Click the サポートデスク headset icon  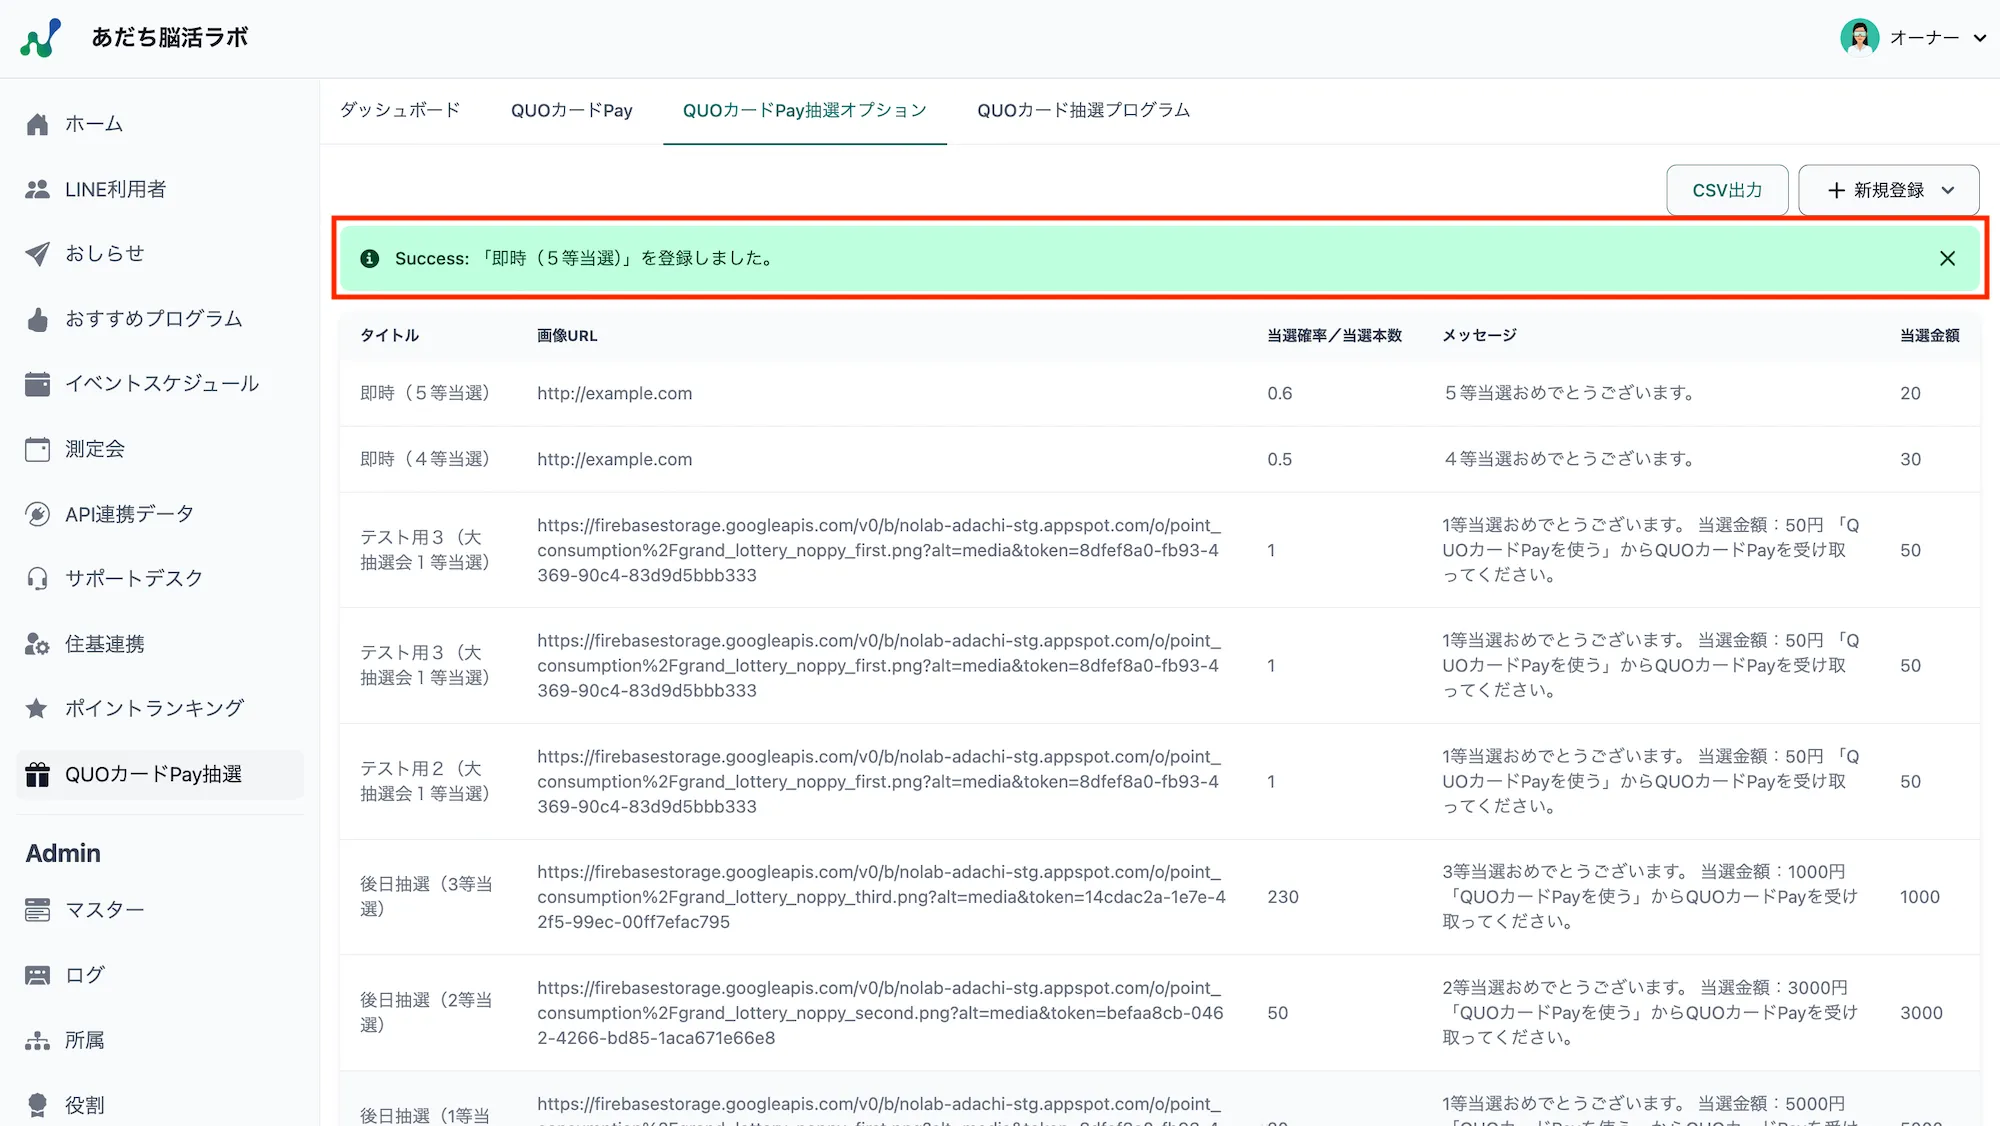point(37,578)
